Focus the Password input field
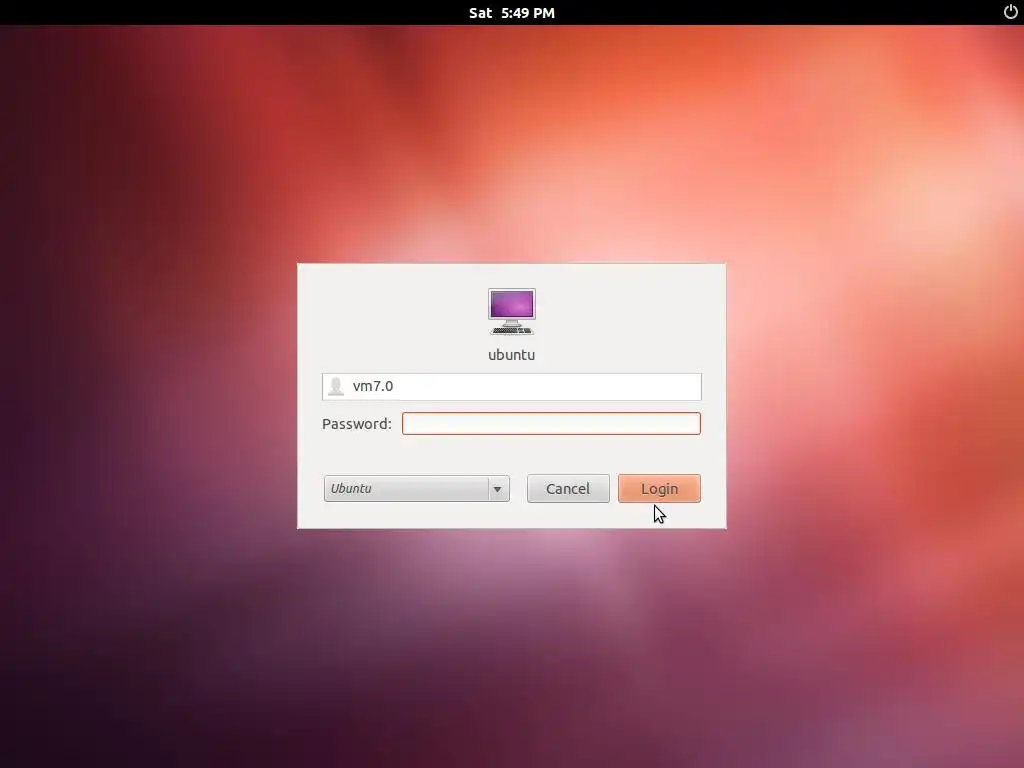 551,423
